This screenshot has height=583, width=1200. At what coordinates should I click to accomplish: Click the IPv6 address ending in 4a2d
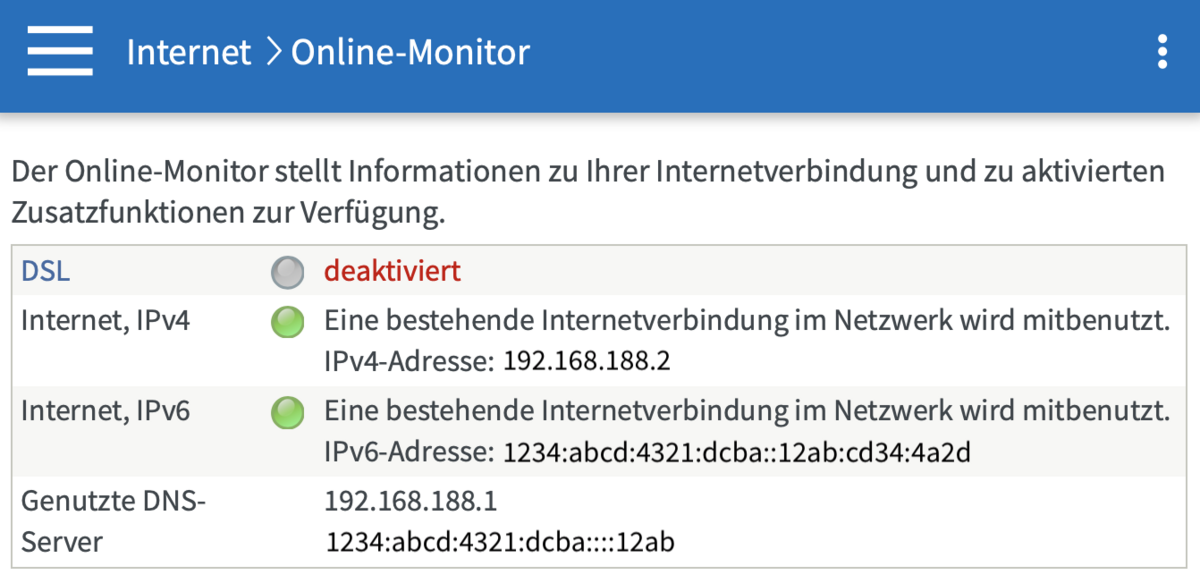click(x=737, y=453)
